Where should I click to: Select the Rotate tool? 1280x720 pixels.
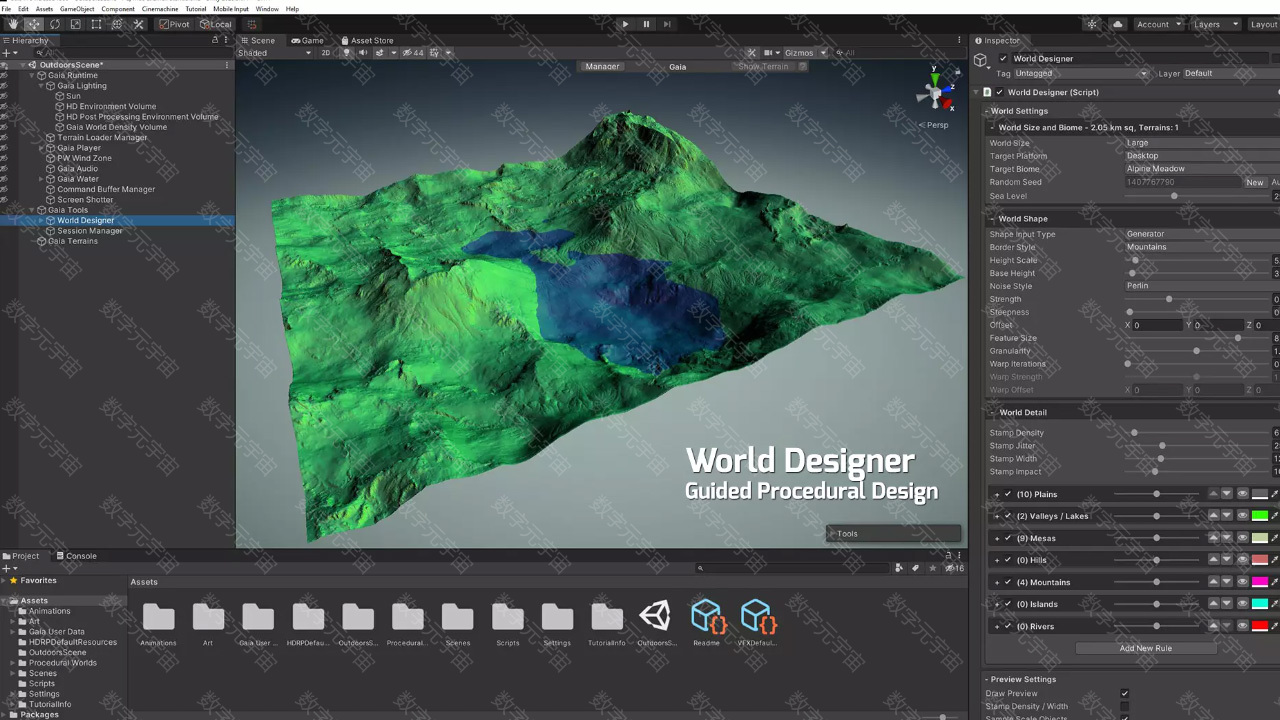click(55, 24)
